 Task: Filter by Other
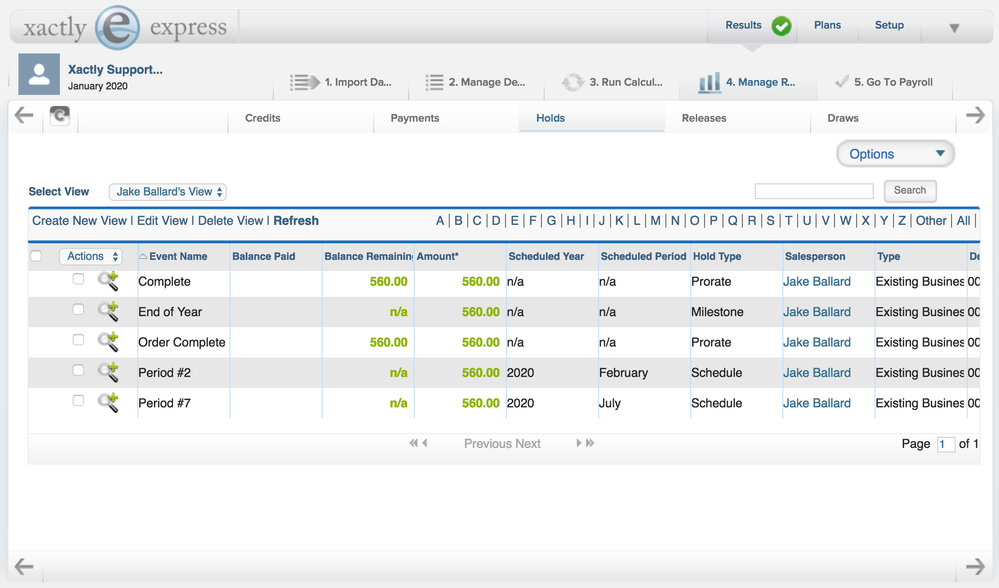[931, 220]
